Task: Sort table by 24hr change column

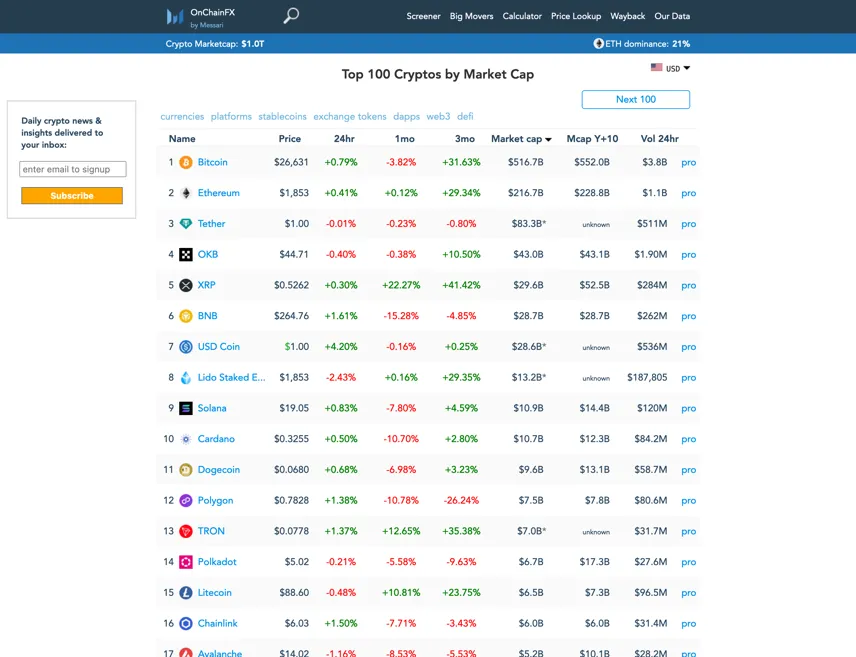Action: click(x=344, y=139)
